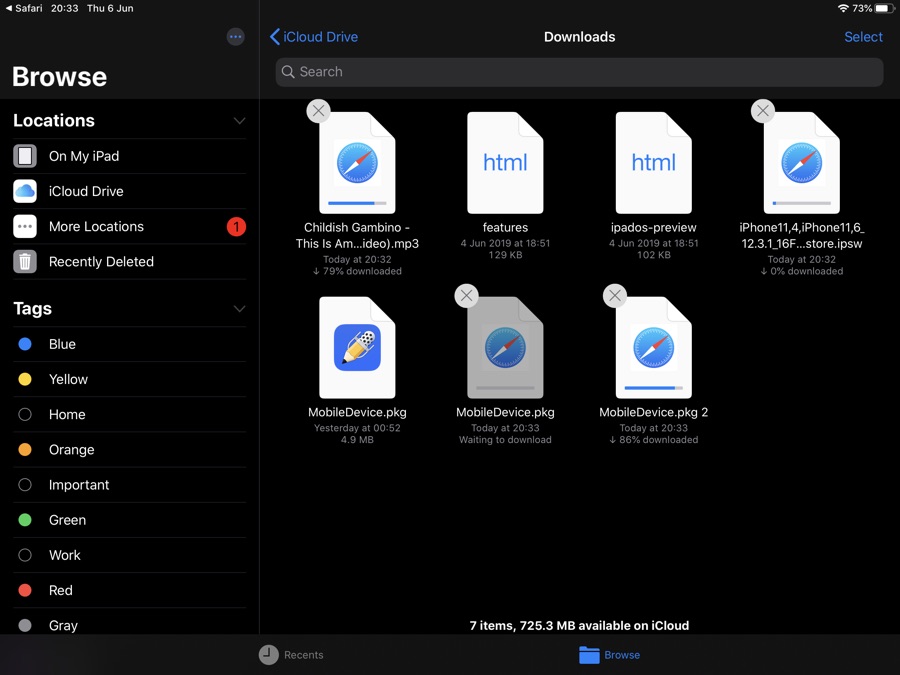Open the MobileDevice.pkg 2 file thumbnail
This screenshot has height=675, width=900.
[653, 347]
